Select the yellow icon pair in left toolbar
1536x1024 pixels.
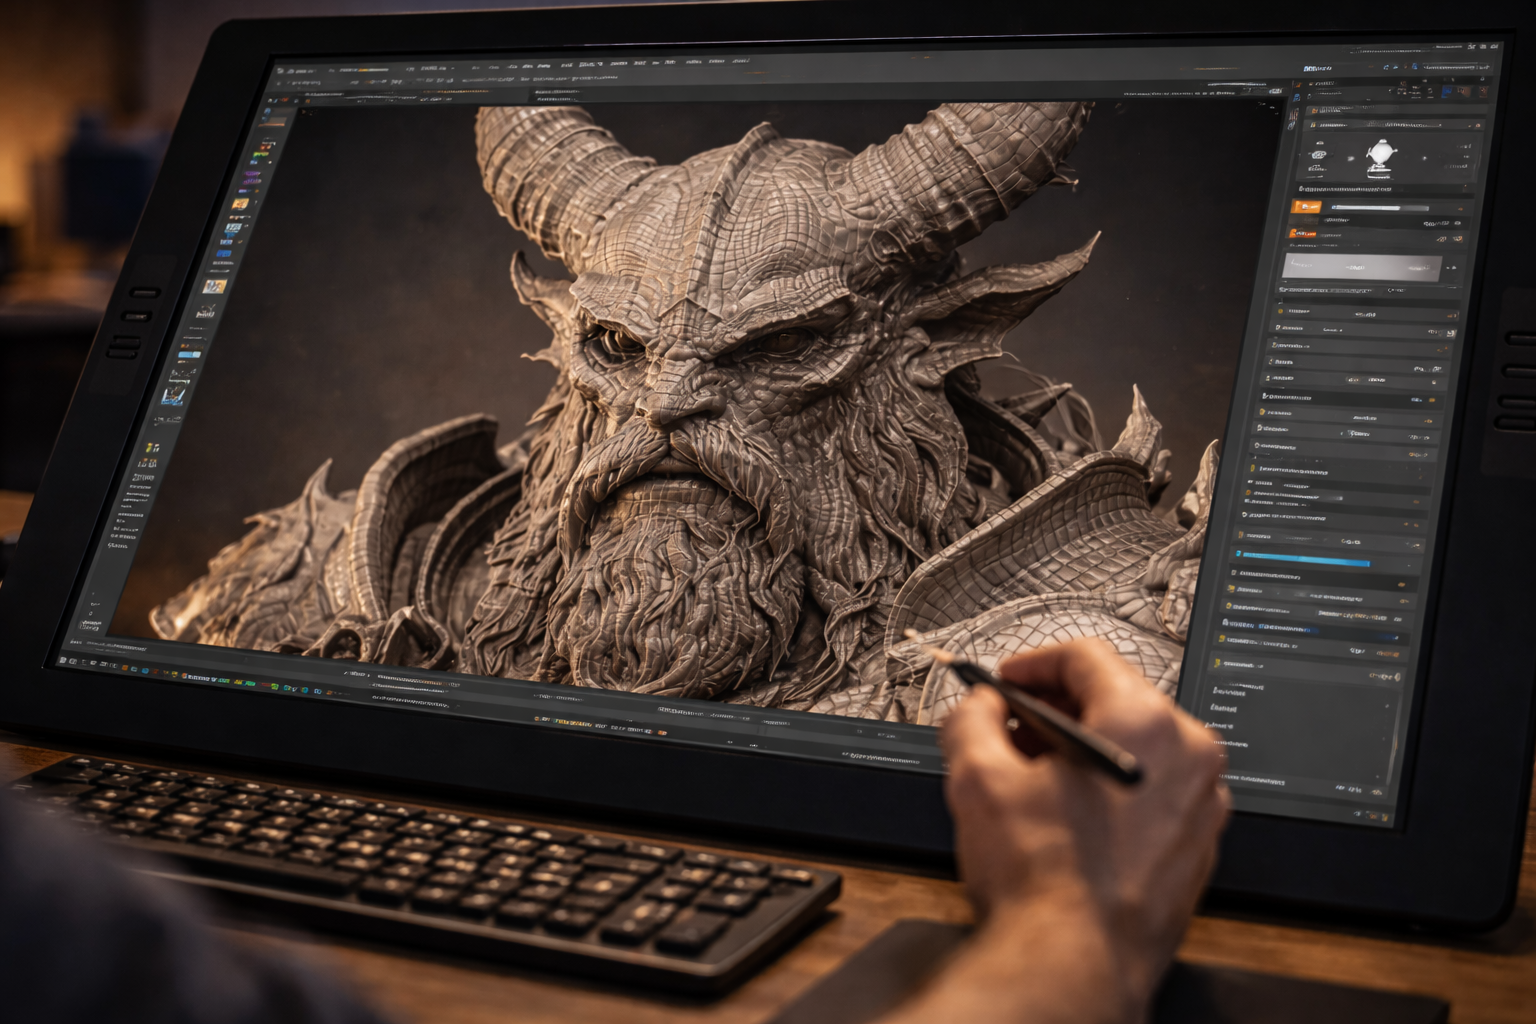tap(153, 448)
